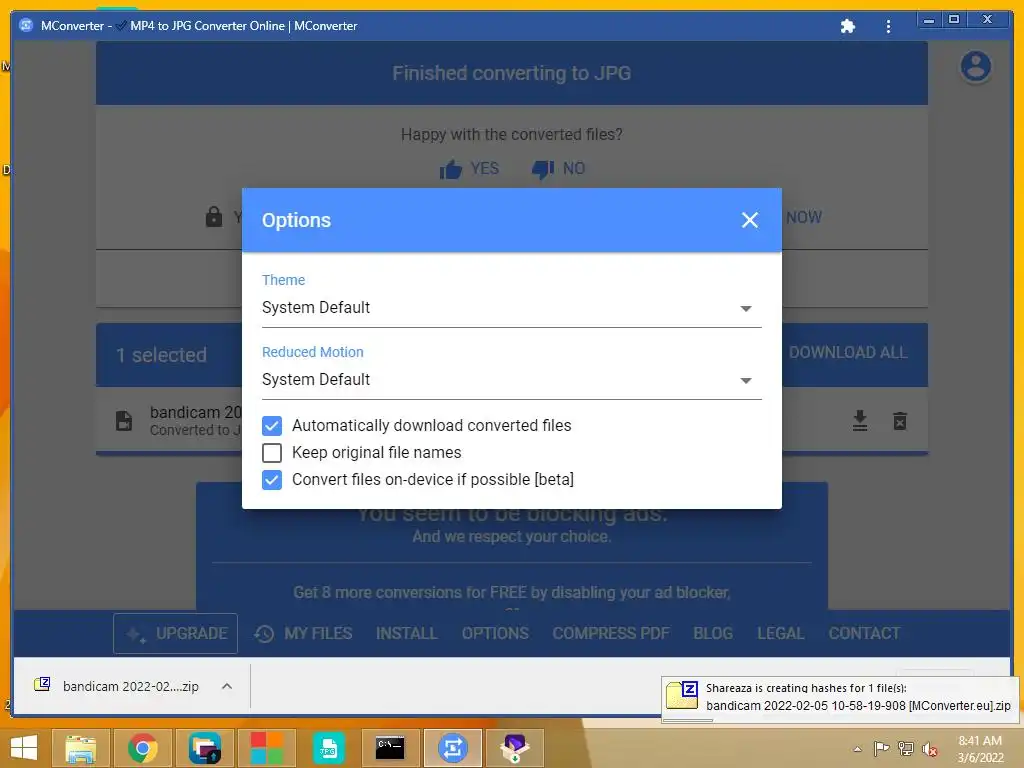Viewport: 1024px width, 768px height.
Task: Click the file document icon beside bandicam
Action: 124,421
